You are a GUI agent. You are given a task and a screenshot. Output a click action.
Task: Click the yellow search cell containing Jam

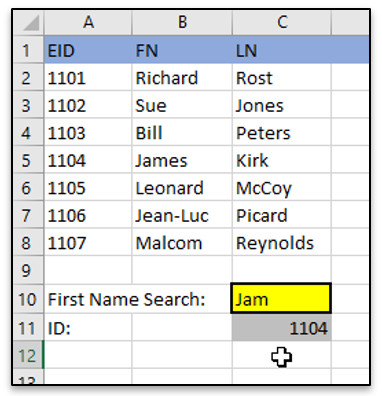tap(281, 298)
